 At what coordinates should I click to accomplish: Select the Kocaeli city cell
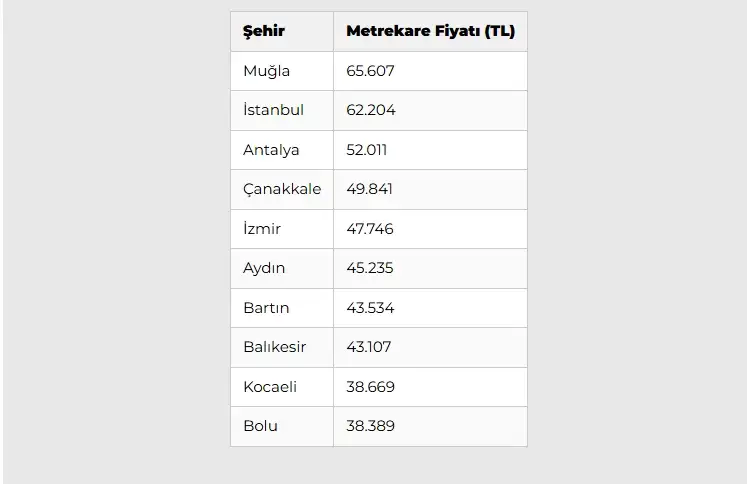pos(270,387)
